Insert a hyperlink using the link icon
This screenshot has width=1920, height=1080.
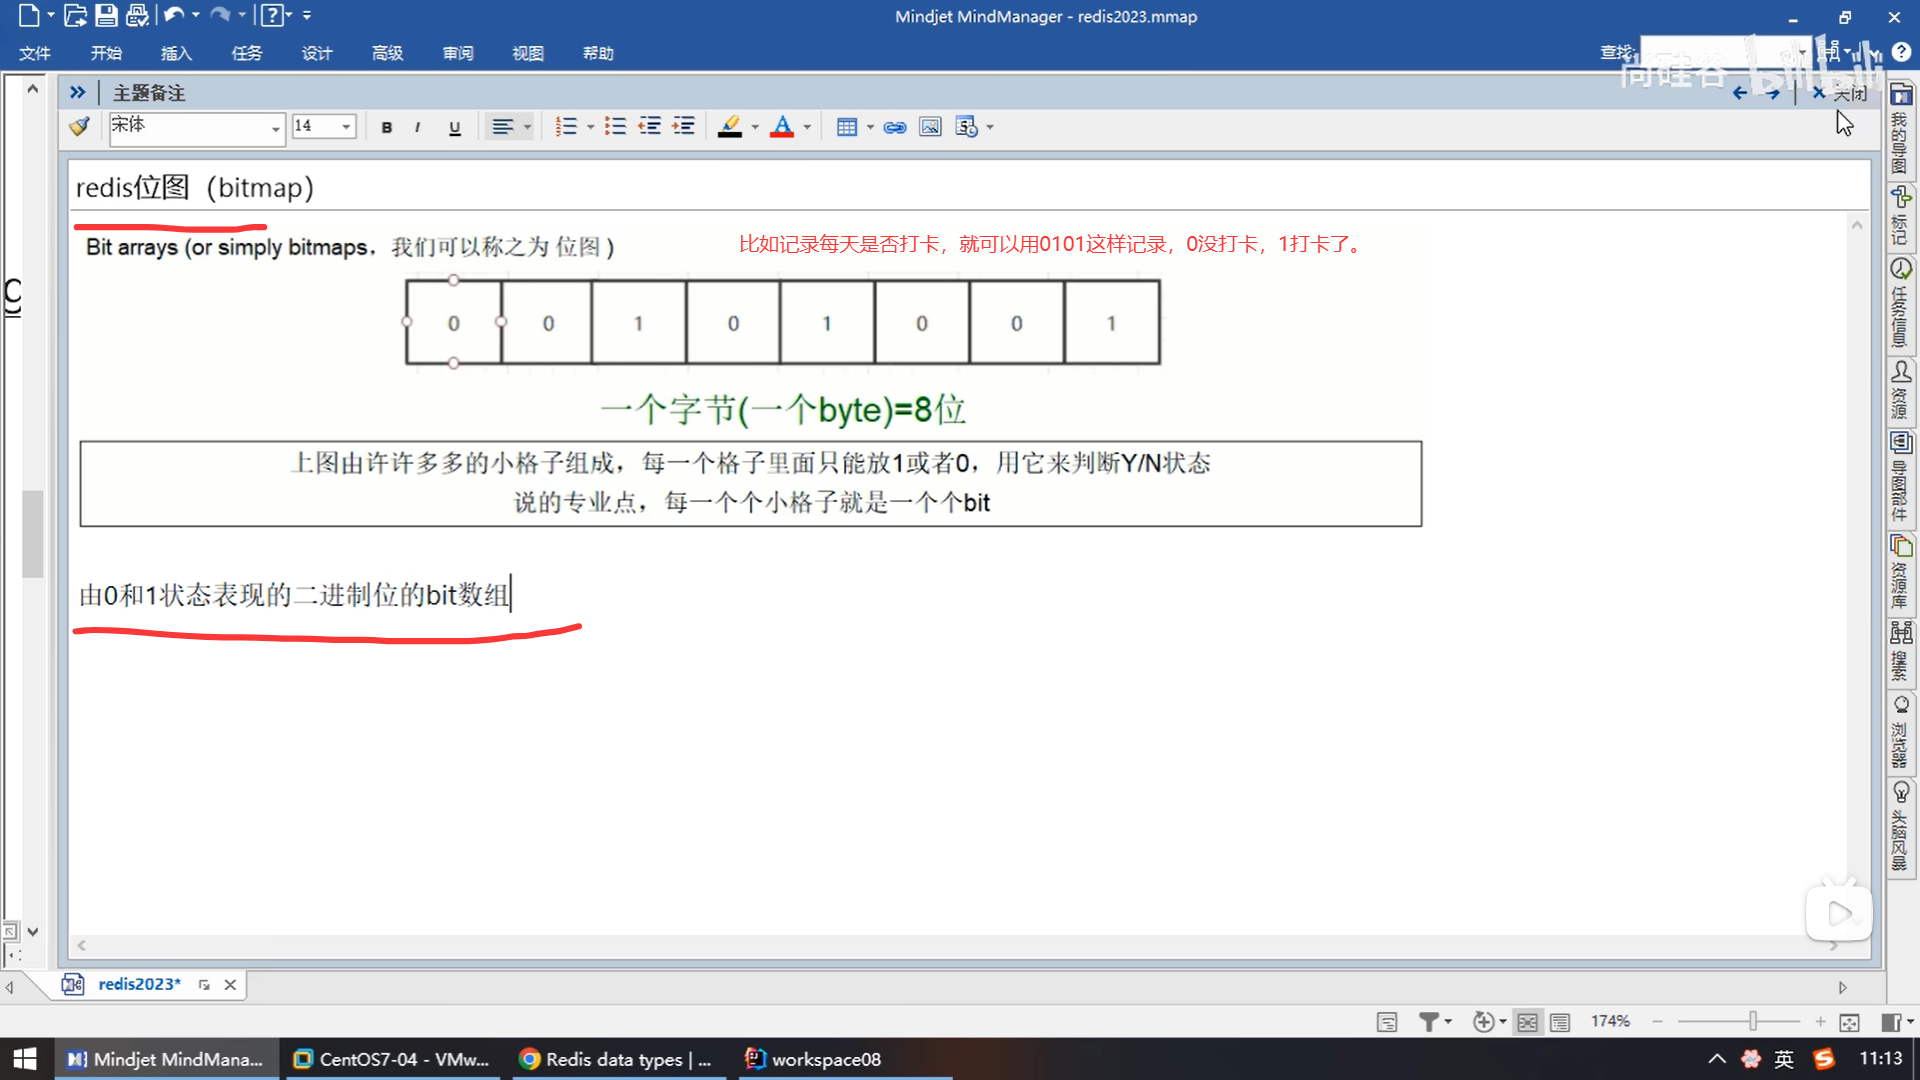point(895,127)
